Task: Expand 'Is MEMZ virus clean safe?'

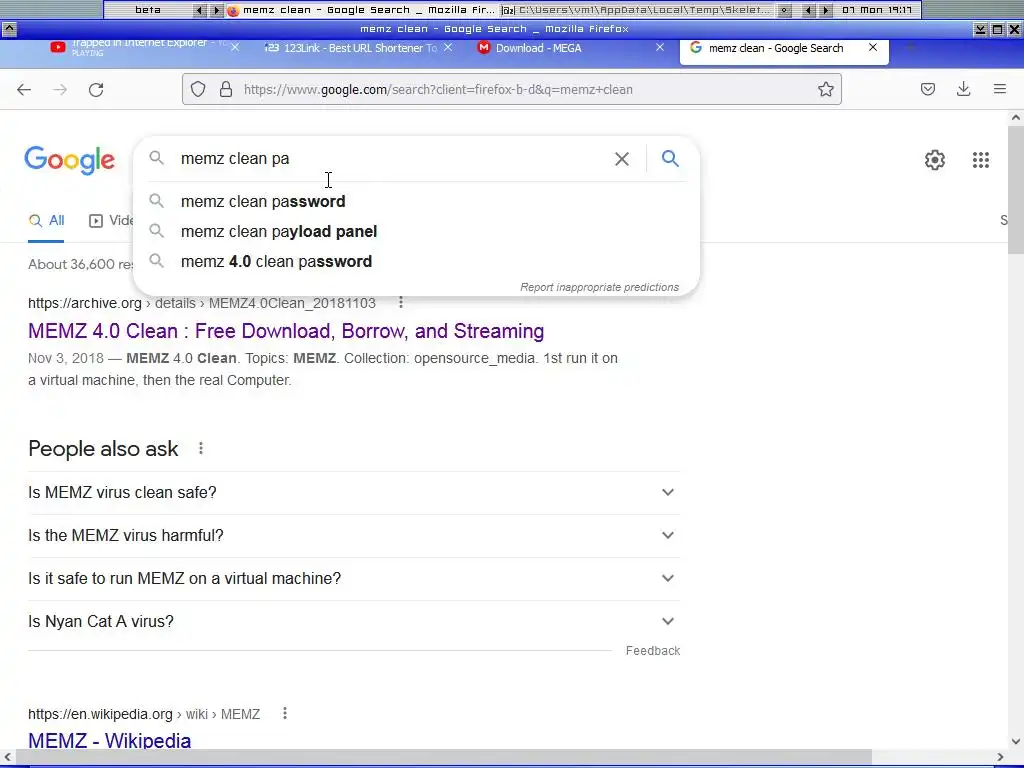Action: (x=354, y=492)
